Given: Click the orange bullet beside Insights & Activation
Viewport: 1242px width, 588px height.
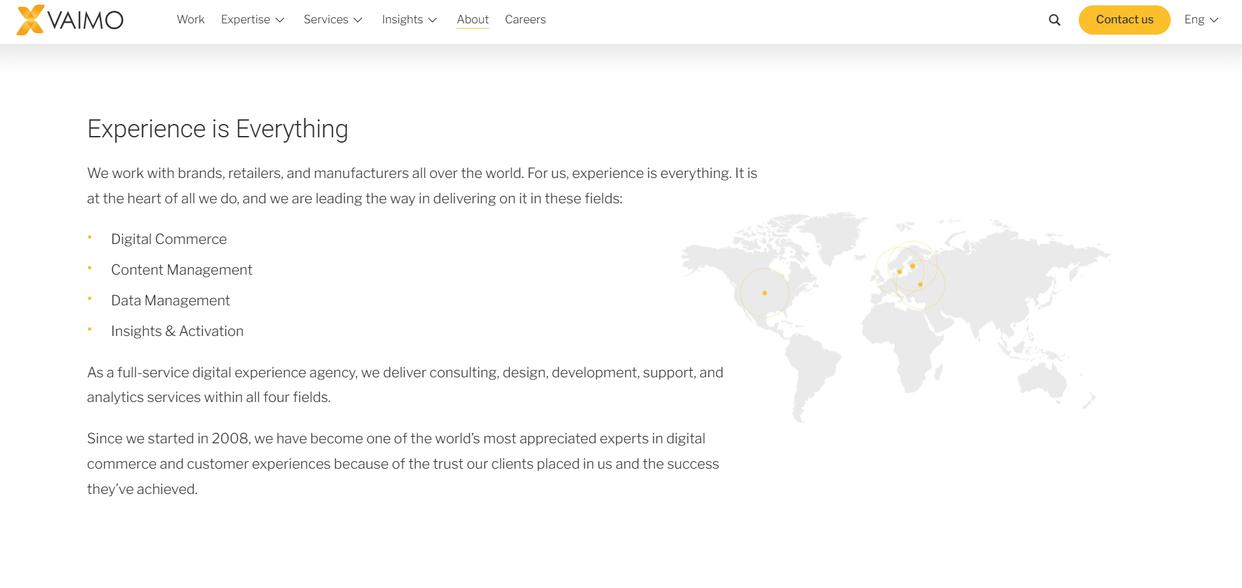Looking at the screenshot, I should (90, 330).
